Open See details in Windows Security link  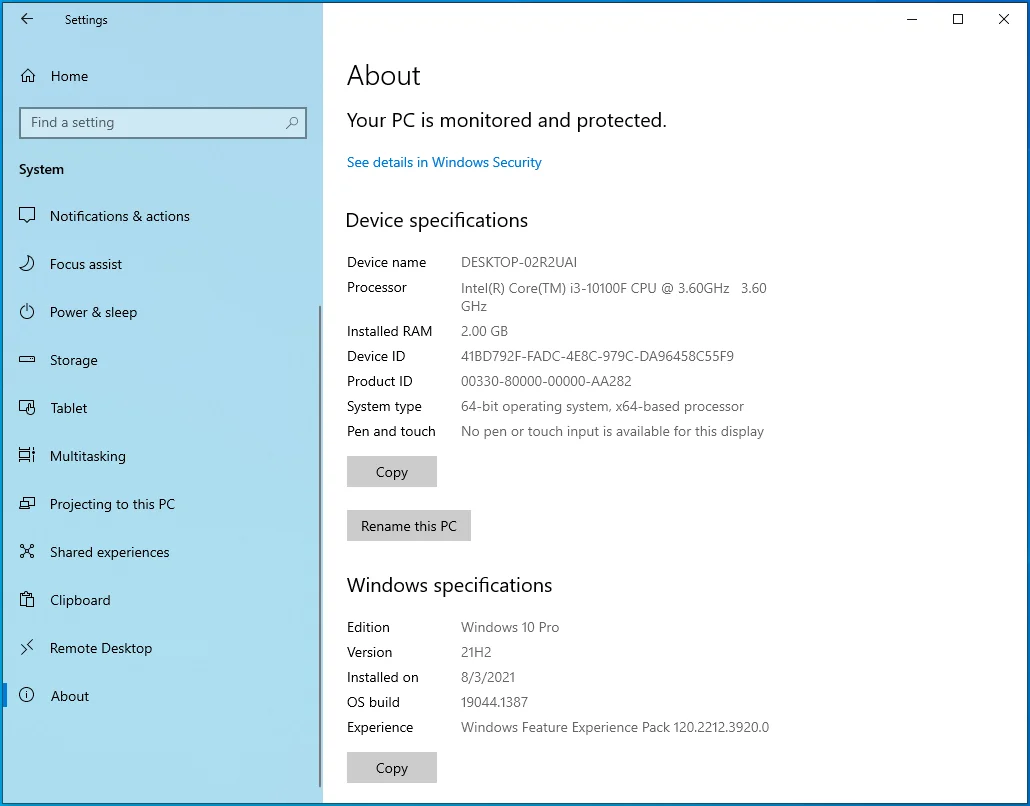pos(444,162)
